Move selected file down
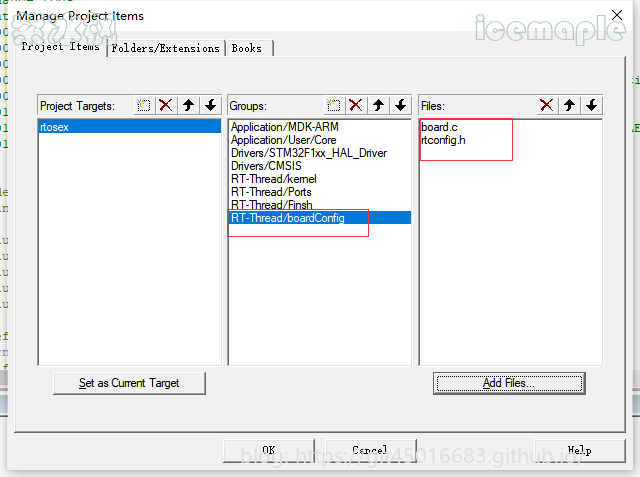The image size is (640, 477). click(592, 106)
